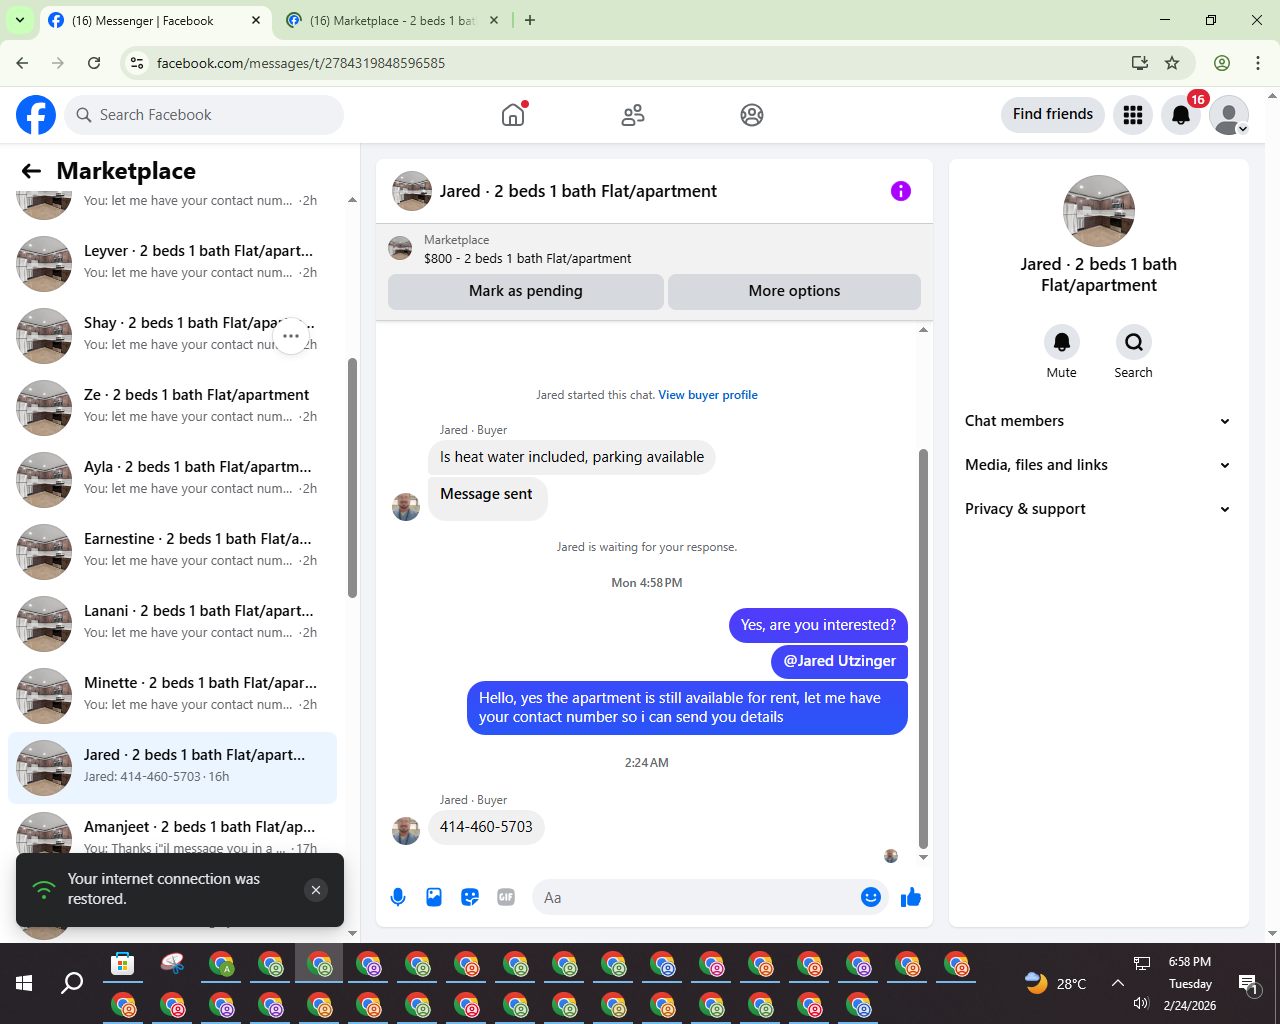Image resolution: width=1280 pixels, height=1024 pixels.
Task: Open the Windows notification center icon
Action: coord(1248,984)
